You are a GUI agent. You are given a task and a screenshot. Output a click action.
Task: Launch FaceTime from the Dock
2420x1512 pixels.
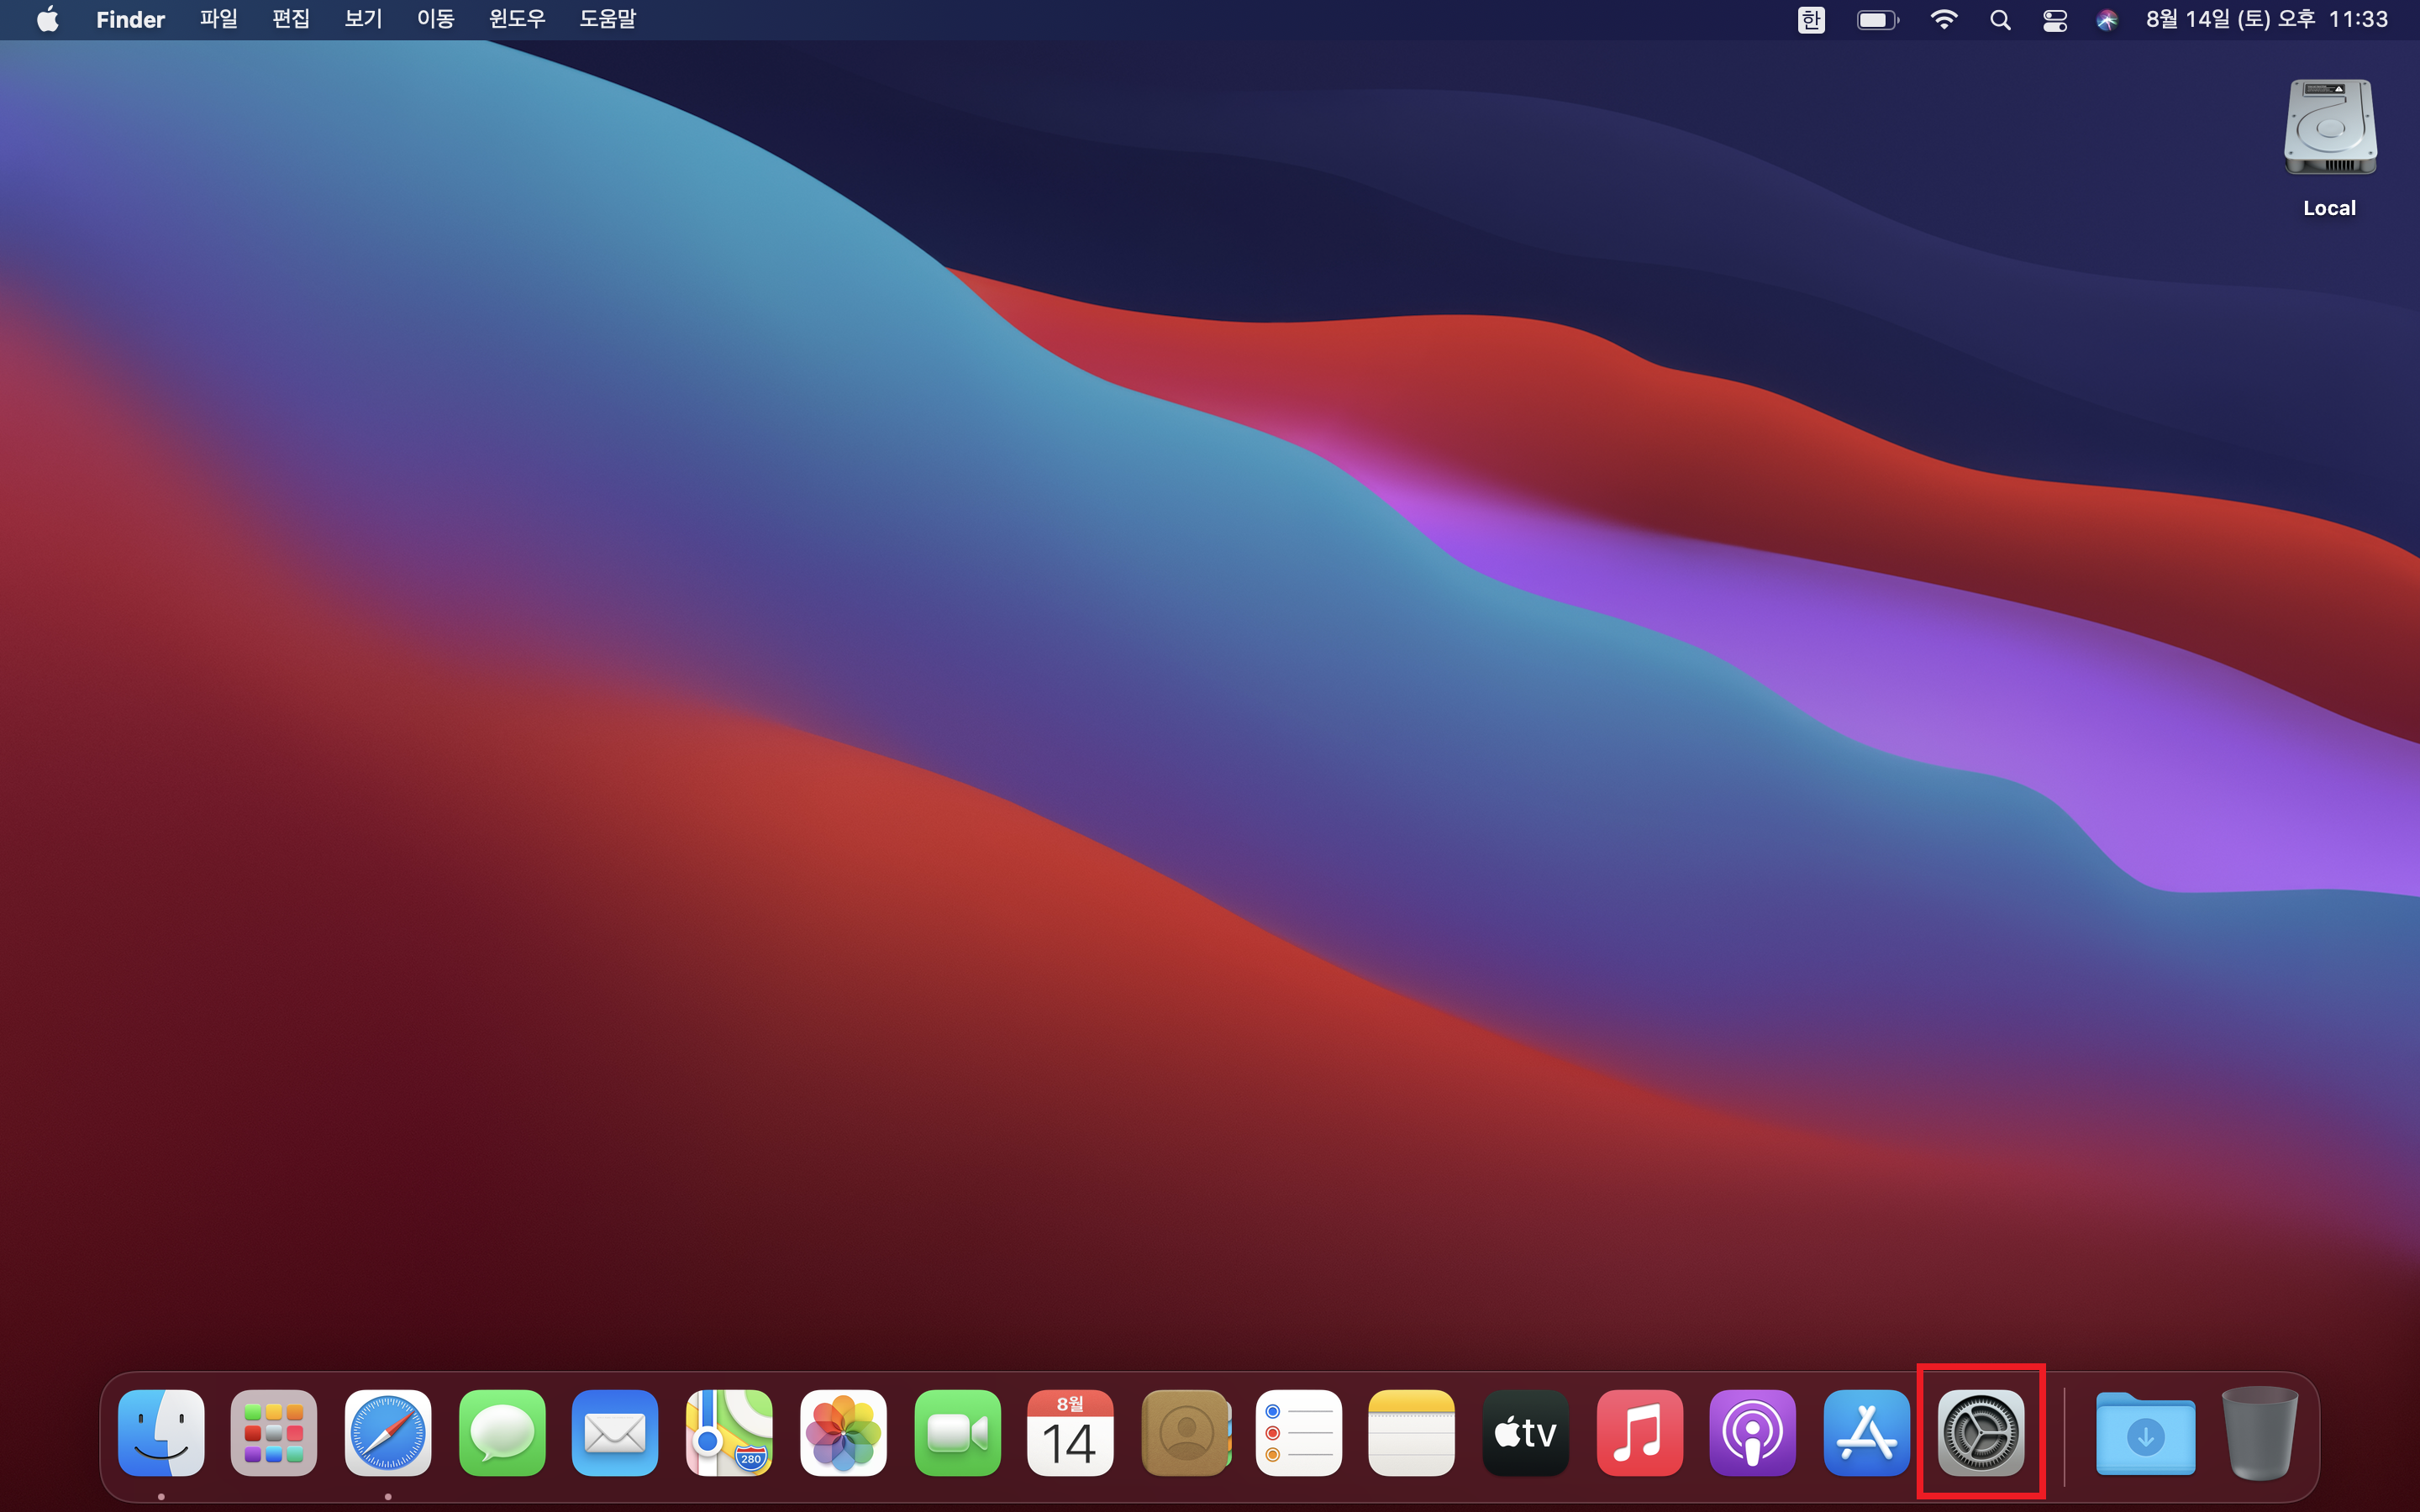point(957,1432)
